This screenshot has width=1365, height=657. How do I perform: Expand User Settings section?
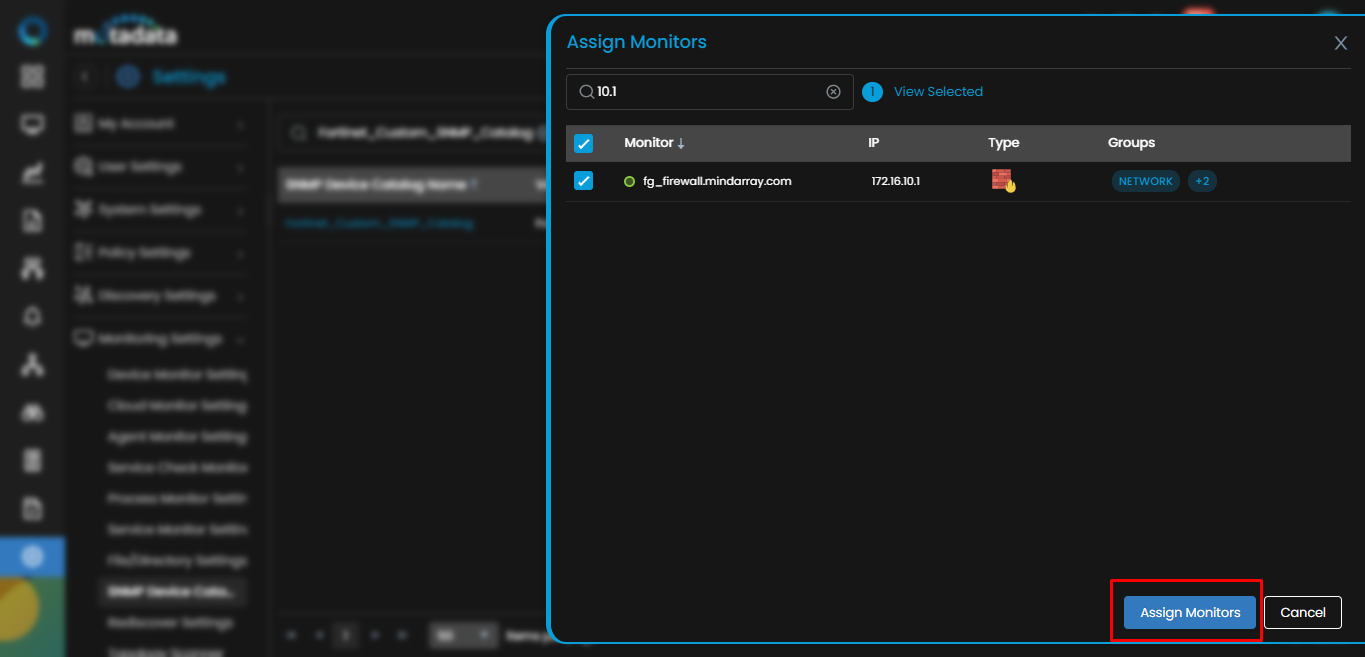pos(159,167)
